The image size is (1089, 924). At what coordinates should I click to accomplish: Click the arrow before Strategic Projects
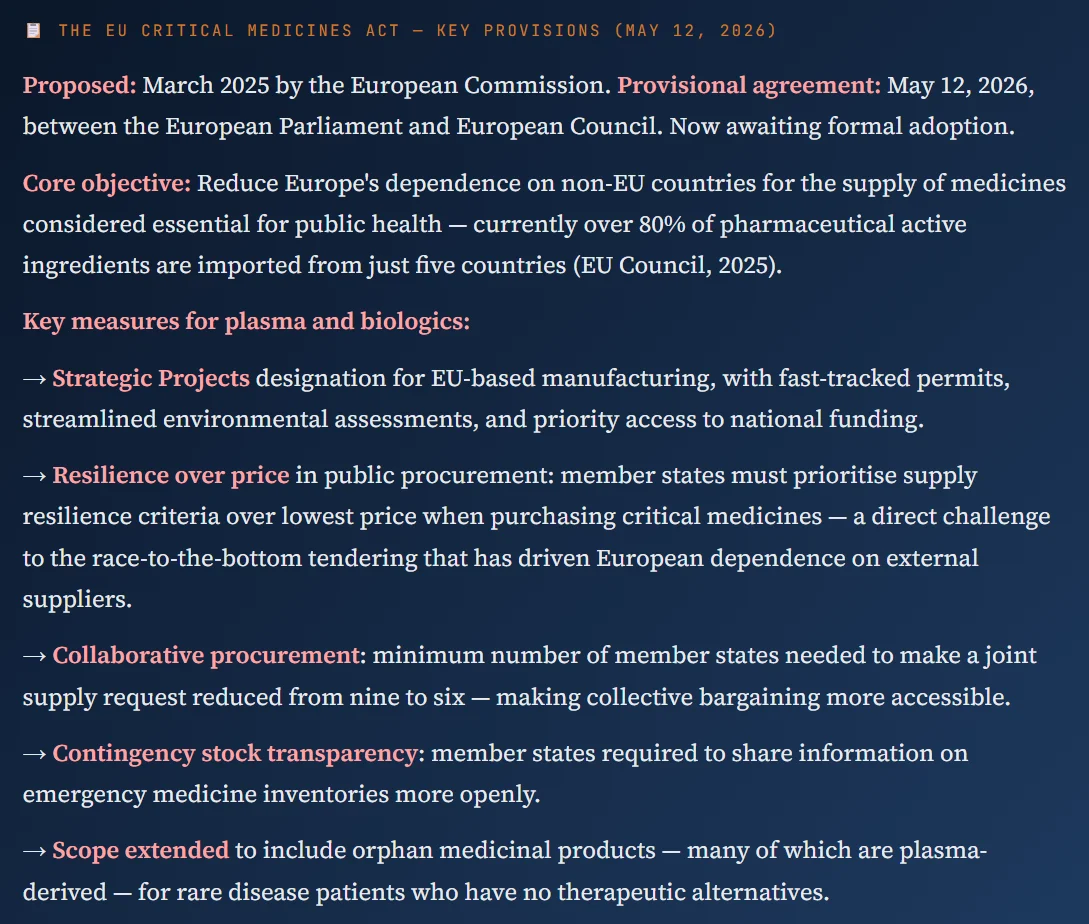(35, 379)
